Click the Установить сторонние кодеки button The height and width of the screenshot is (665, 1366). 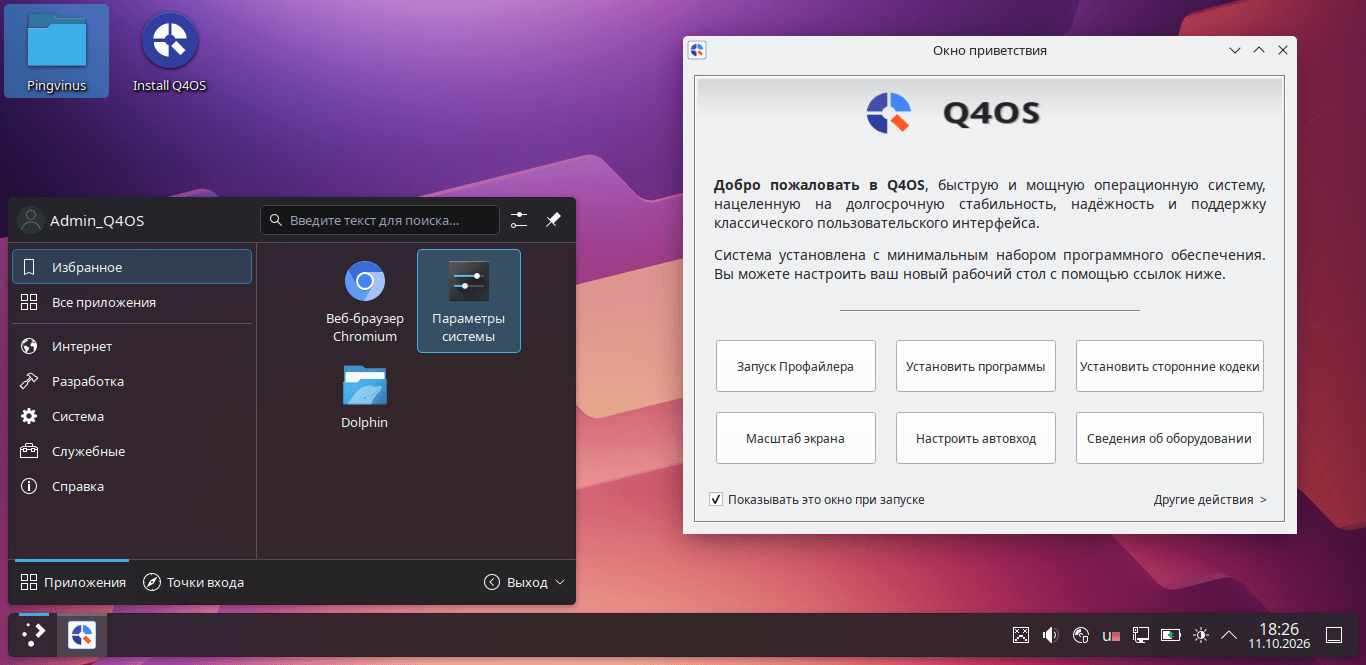1170,366
